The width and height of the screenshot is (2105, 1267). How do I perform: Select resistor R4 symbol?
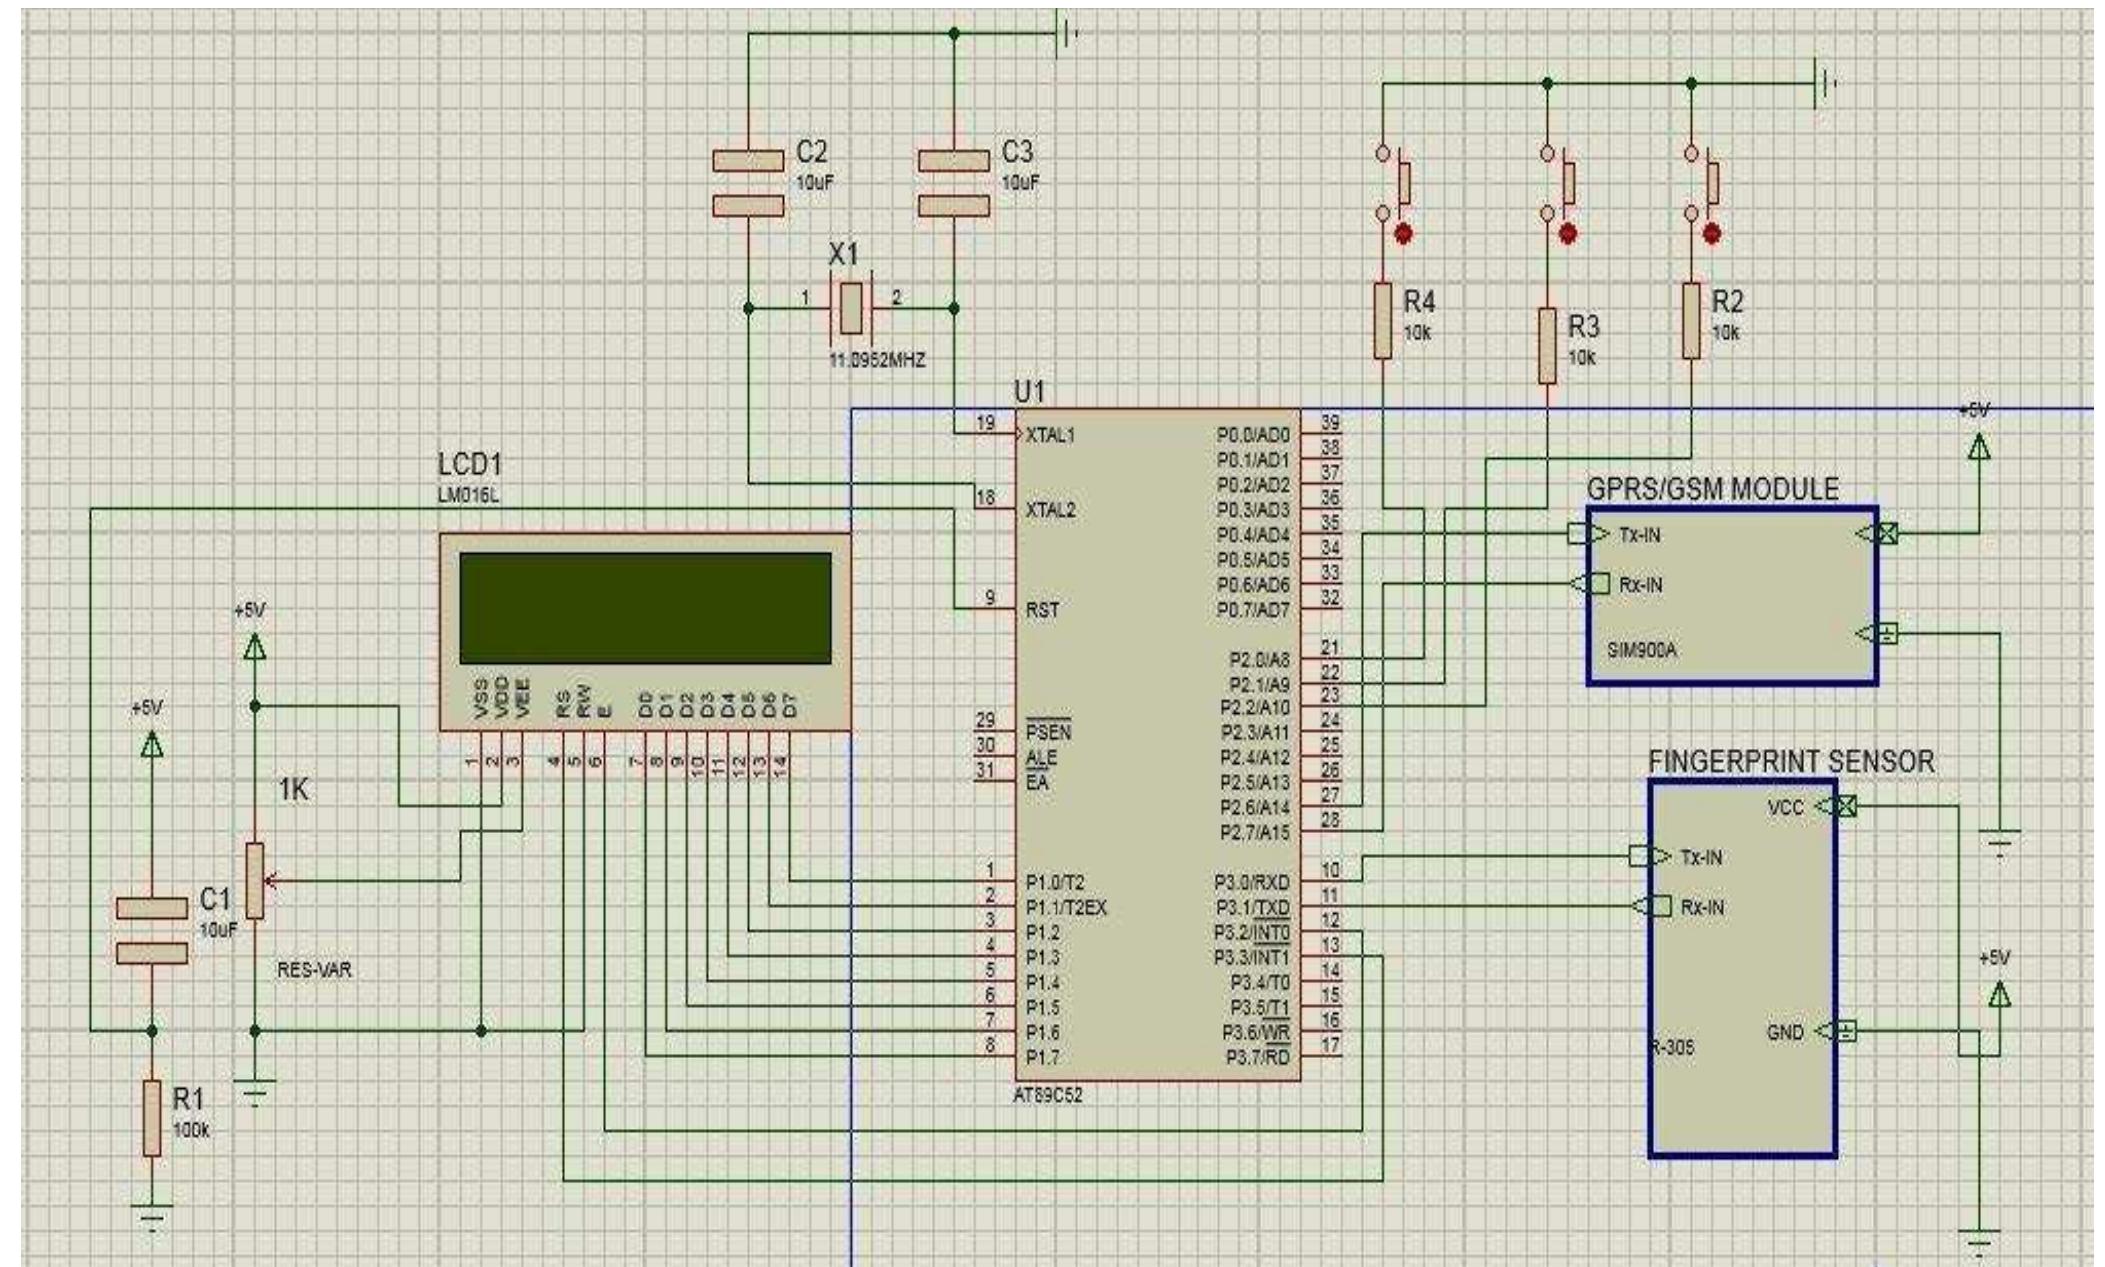(1382, 320)
